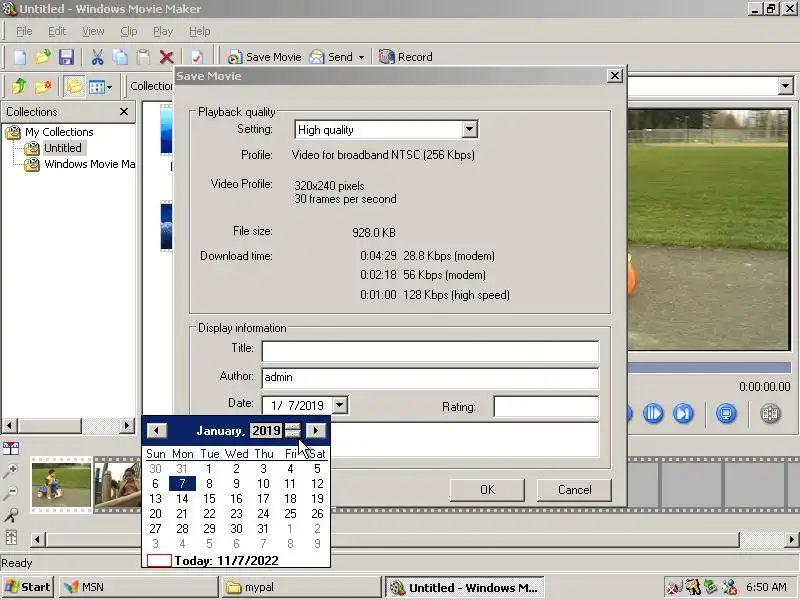Click the Paste clipboard icon
Image resolution: width=800 pixels, height=600 pixels.
pos(143,57)
